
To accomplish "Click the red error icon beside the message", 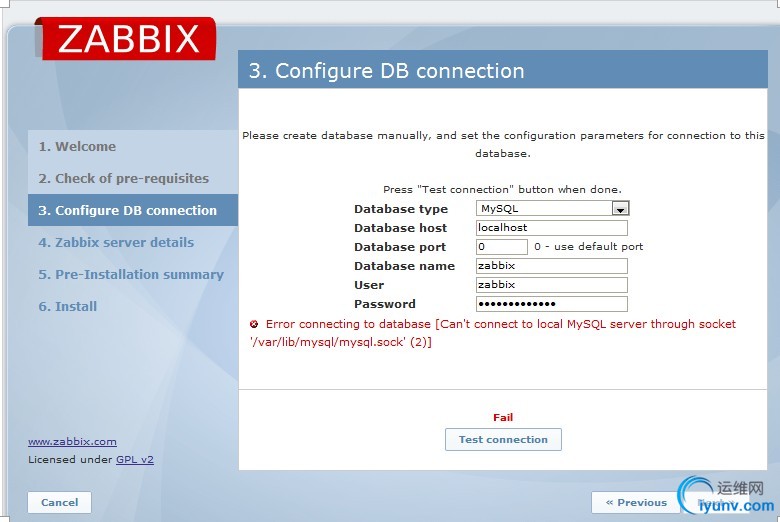I will (254, 324).
